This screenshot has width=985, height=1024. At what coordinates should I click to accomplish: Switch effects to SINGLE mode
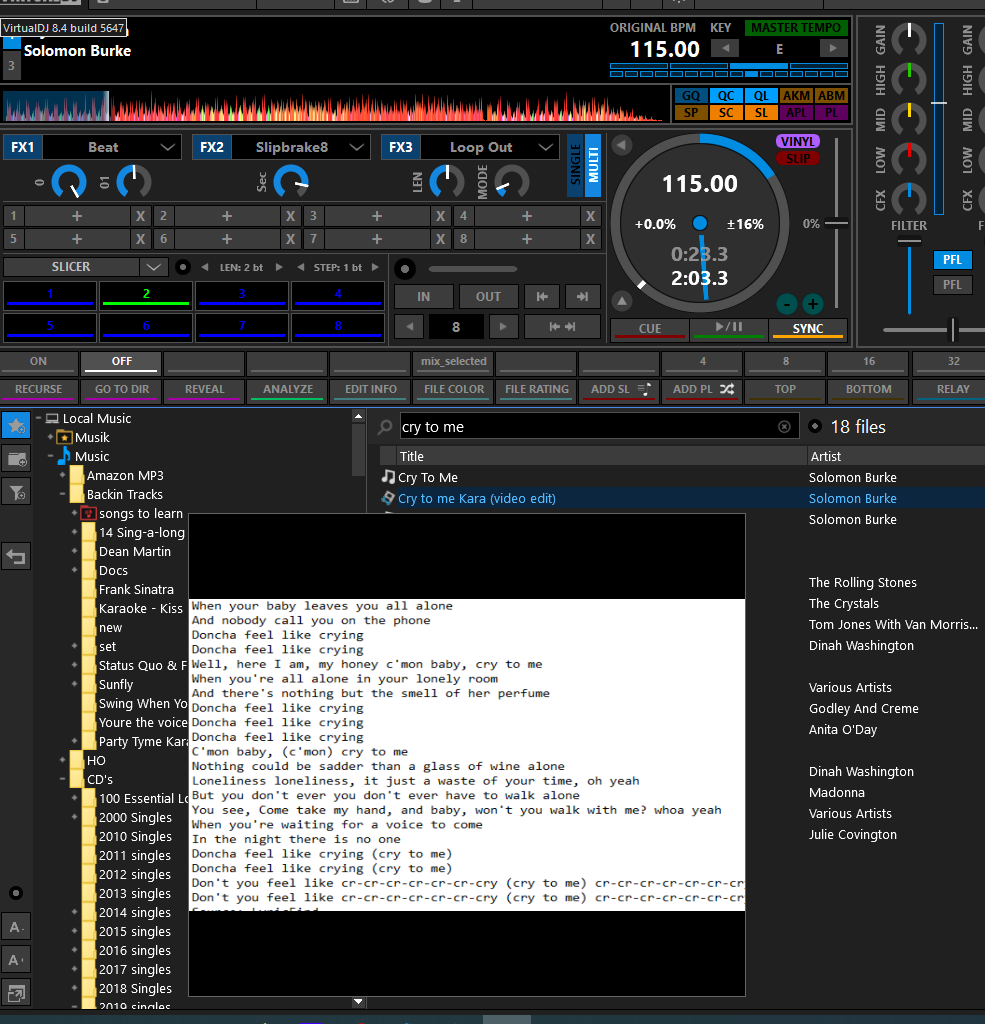(575, 165)
